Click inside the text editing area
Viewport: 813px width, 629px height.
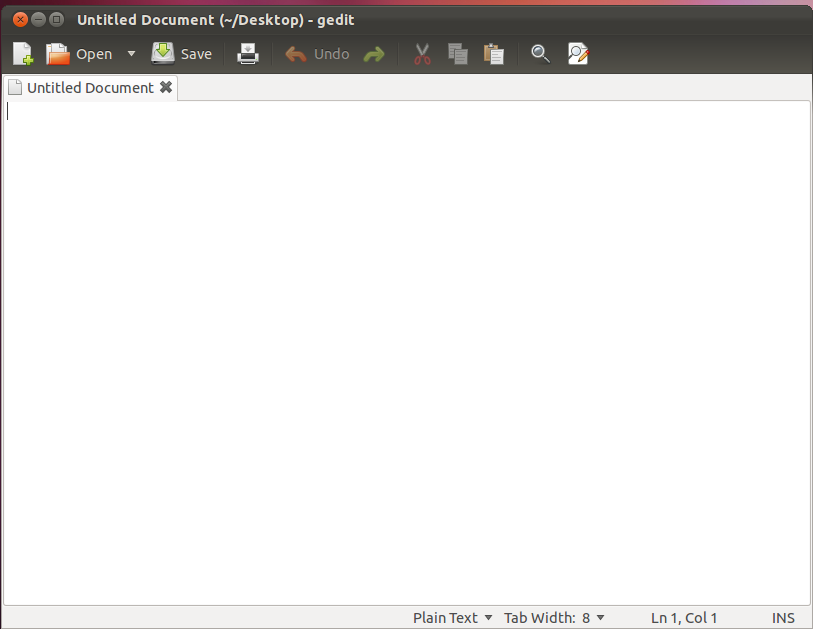406,353
